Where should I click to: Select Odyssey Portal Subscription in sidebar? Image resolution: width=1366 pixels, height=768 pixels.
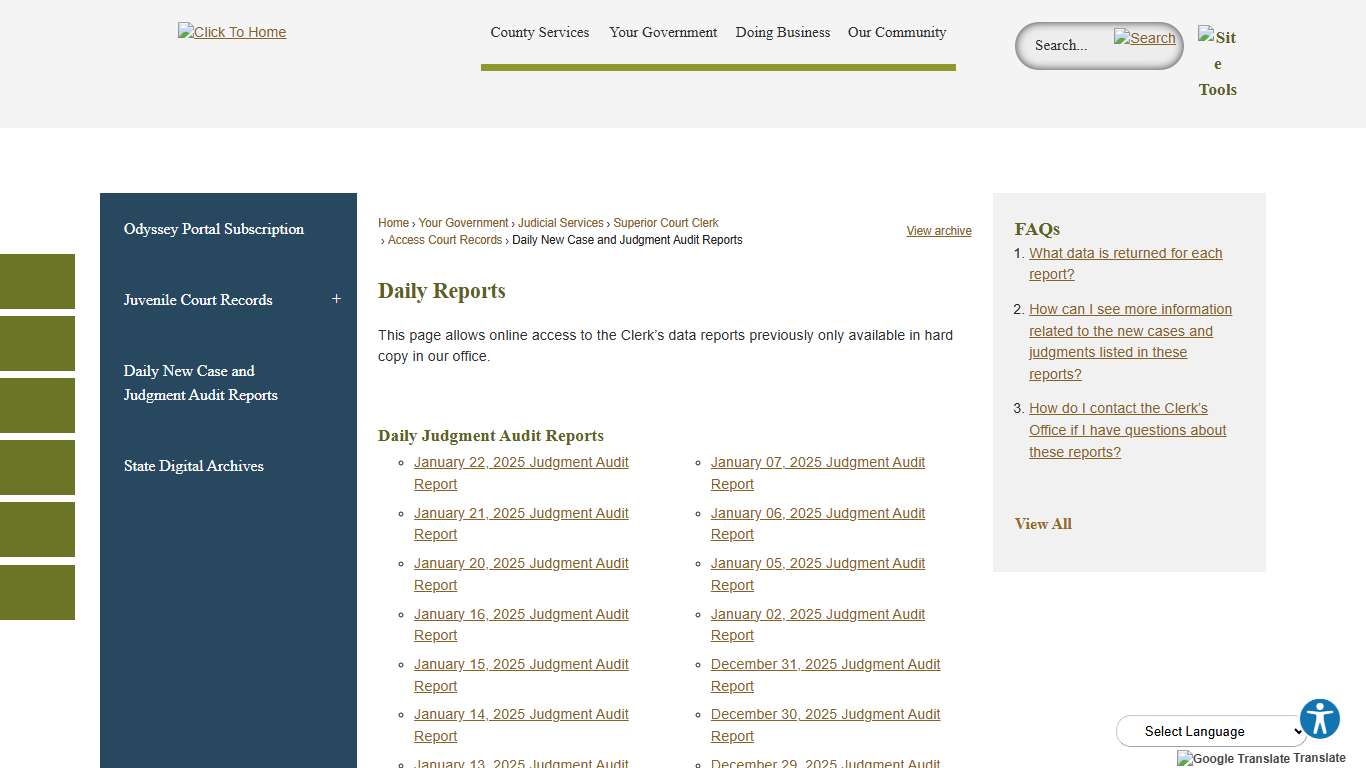[x=213, y=229]
